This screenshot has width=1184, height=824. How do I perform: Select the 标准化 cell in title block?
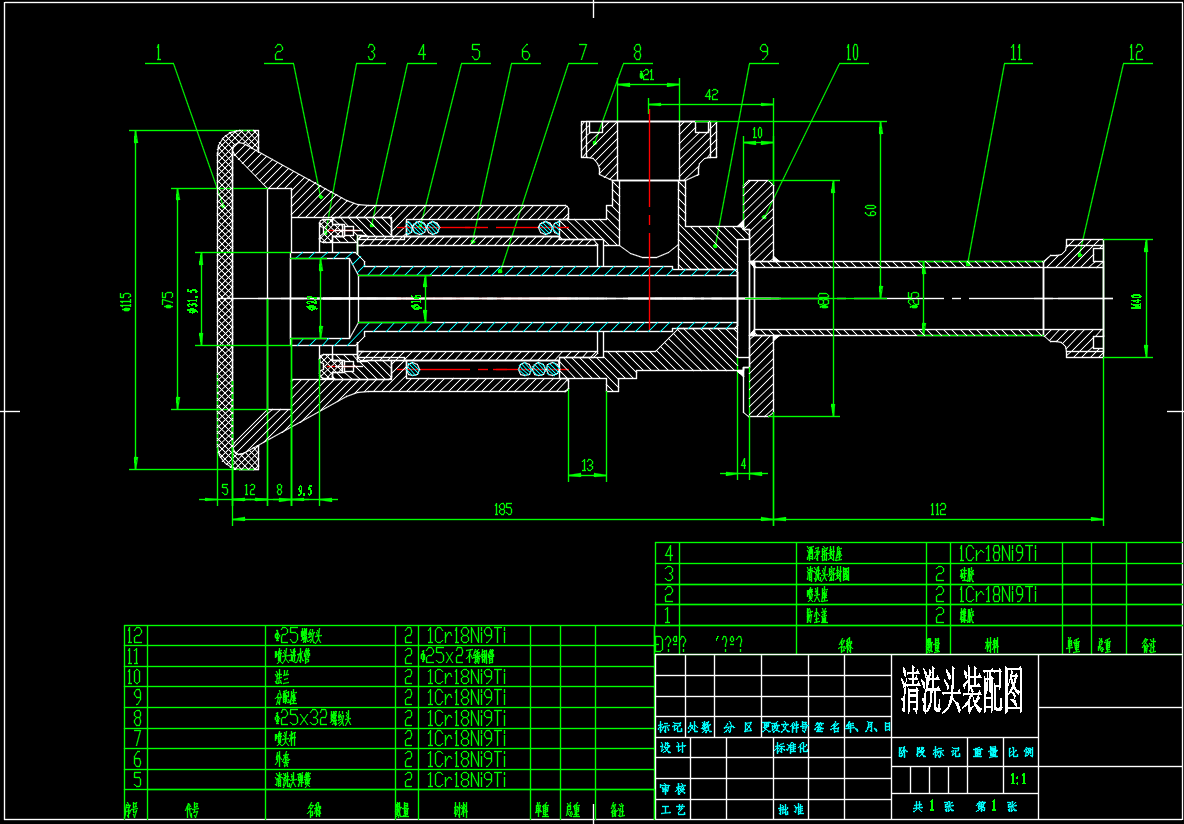click(x=790, y=748)
